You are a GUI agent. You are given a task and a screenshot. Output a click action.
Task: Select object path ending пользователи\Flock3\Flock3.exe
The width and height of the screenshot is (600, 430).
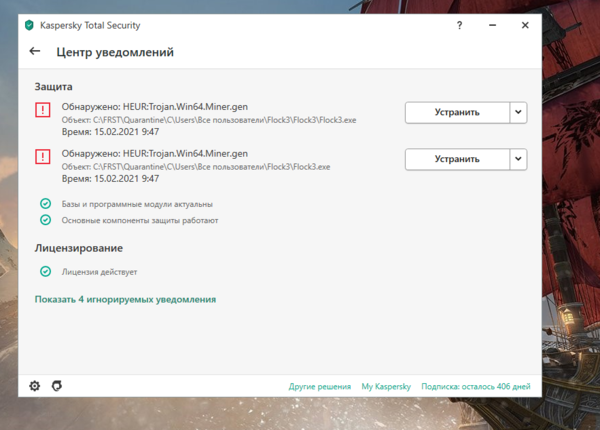click(196, 166)
